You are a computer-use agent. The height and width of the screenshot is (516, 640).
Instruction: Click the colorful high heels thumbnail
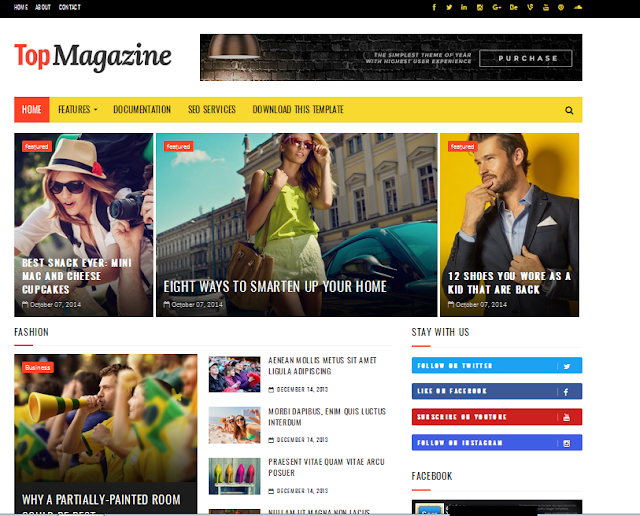[234, 476]
